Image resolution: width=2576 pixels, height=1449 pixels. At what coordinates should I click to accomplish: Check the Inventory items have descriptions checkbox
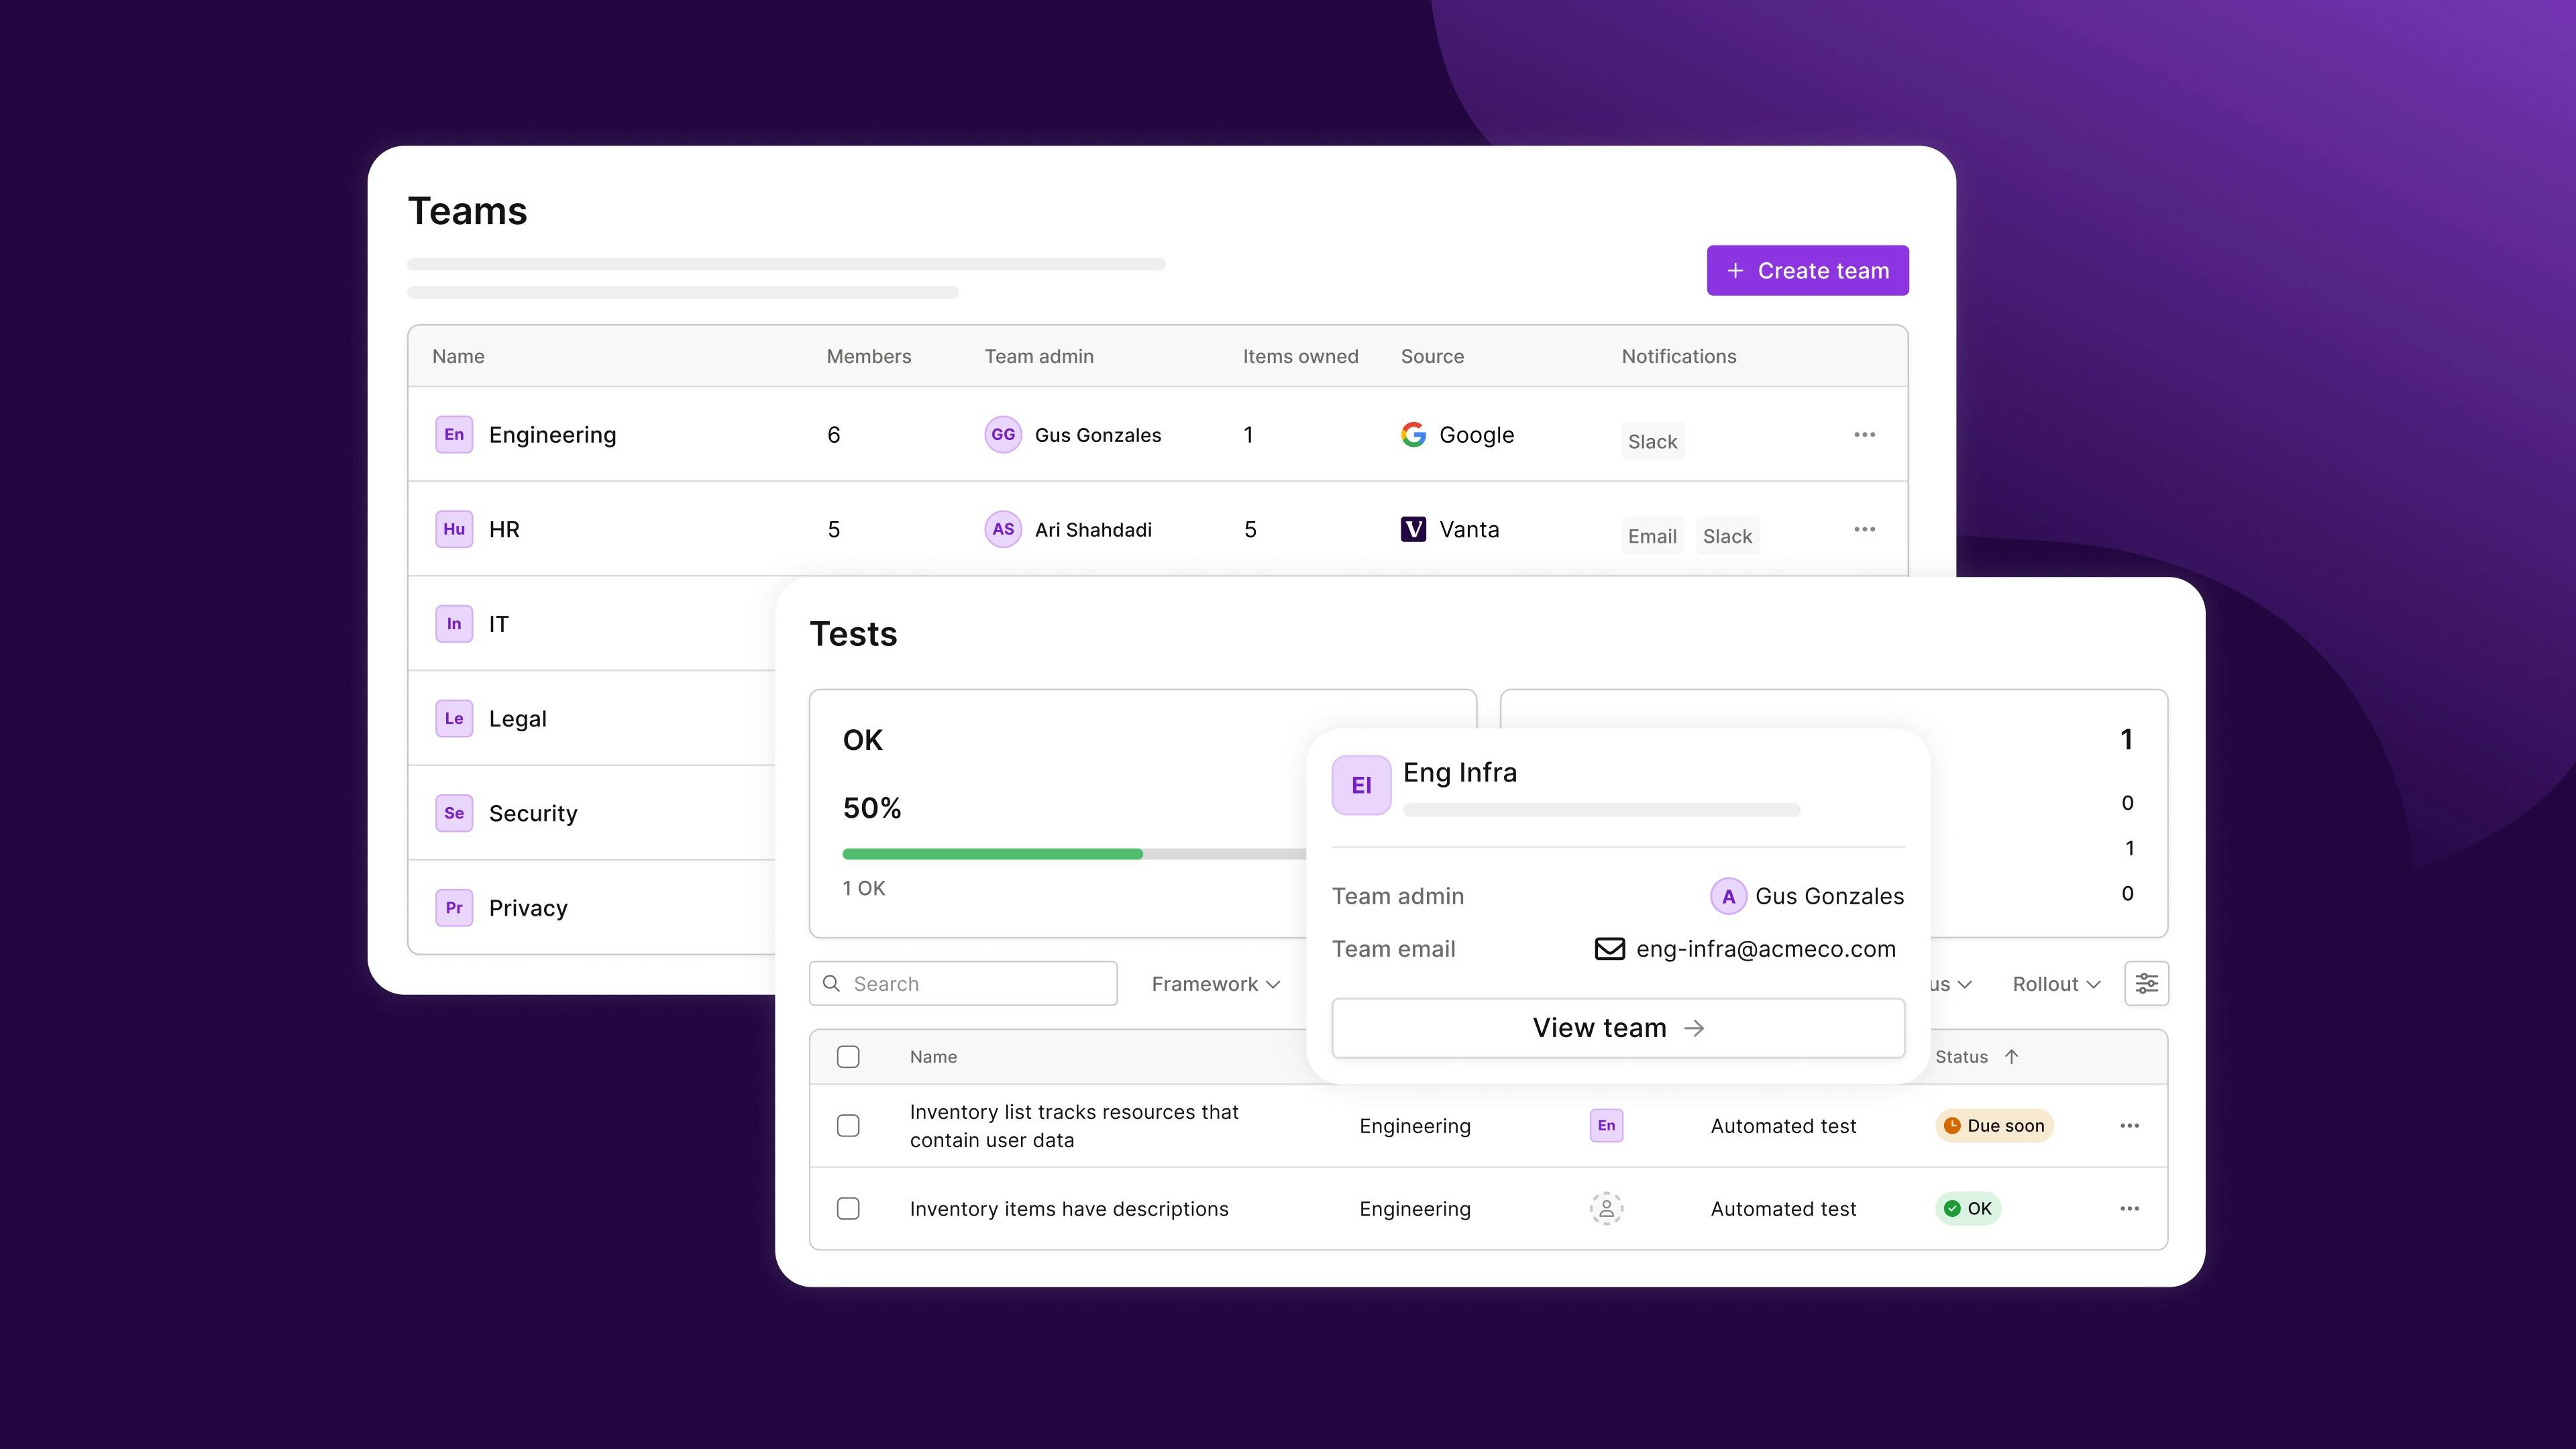pyautogui.click(x=848, y=1208)
